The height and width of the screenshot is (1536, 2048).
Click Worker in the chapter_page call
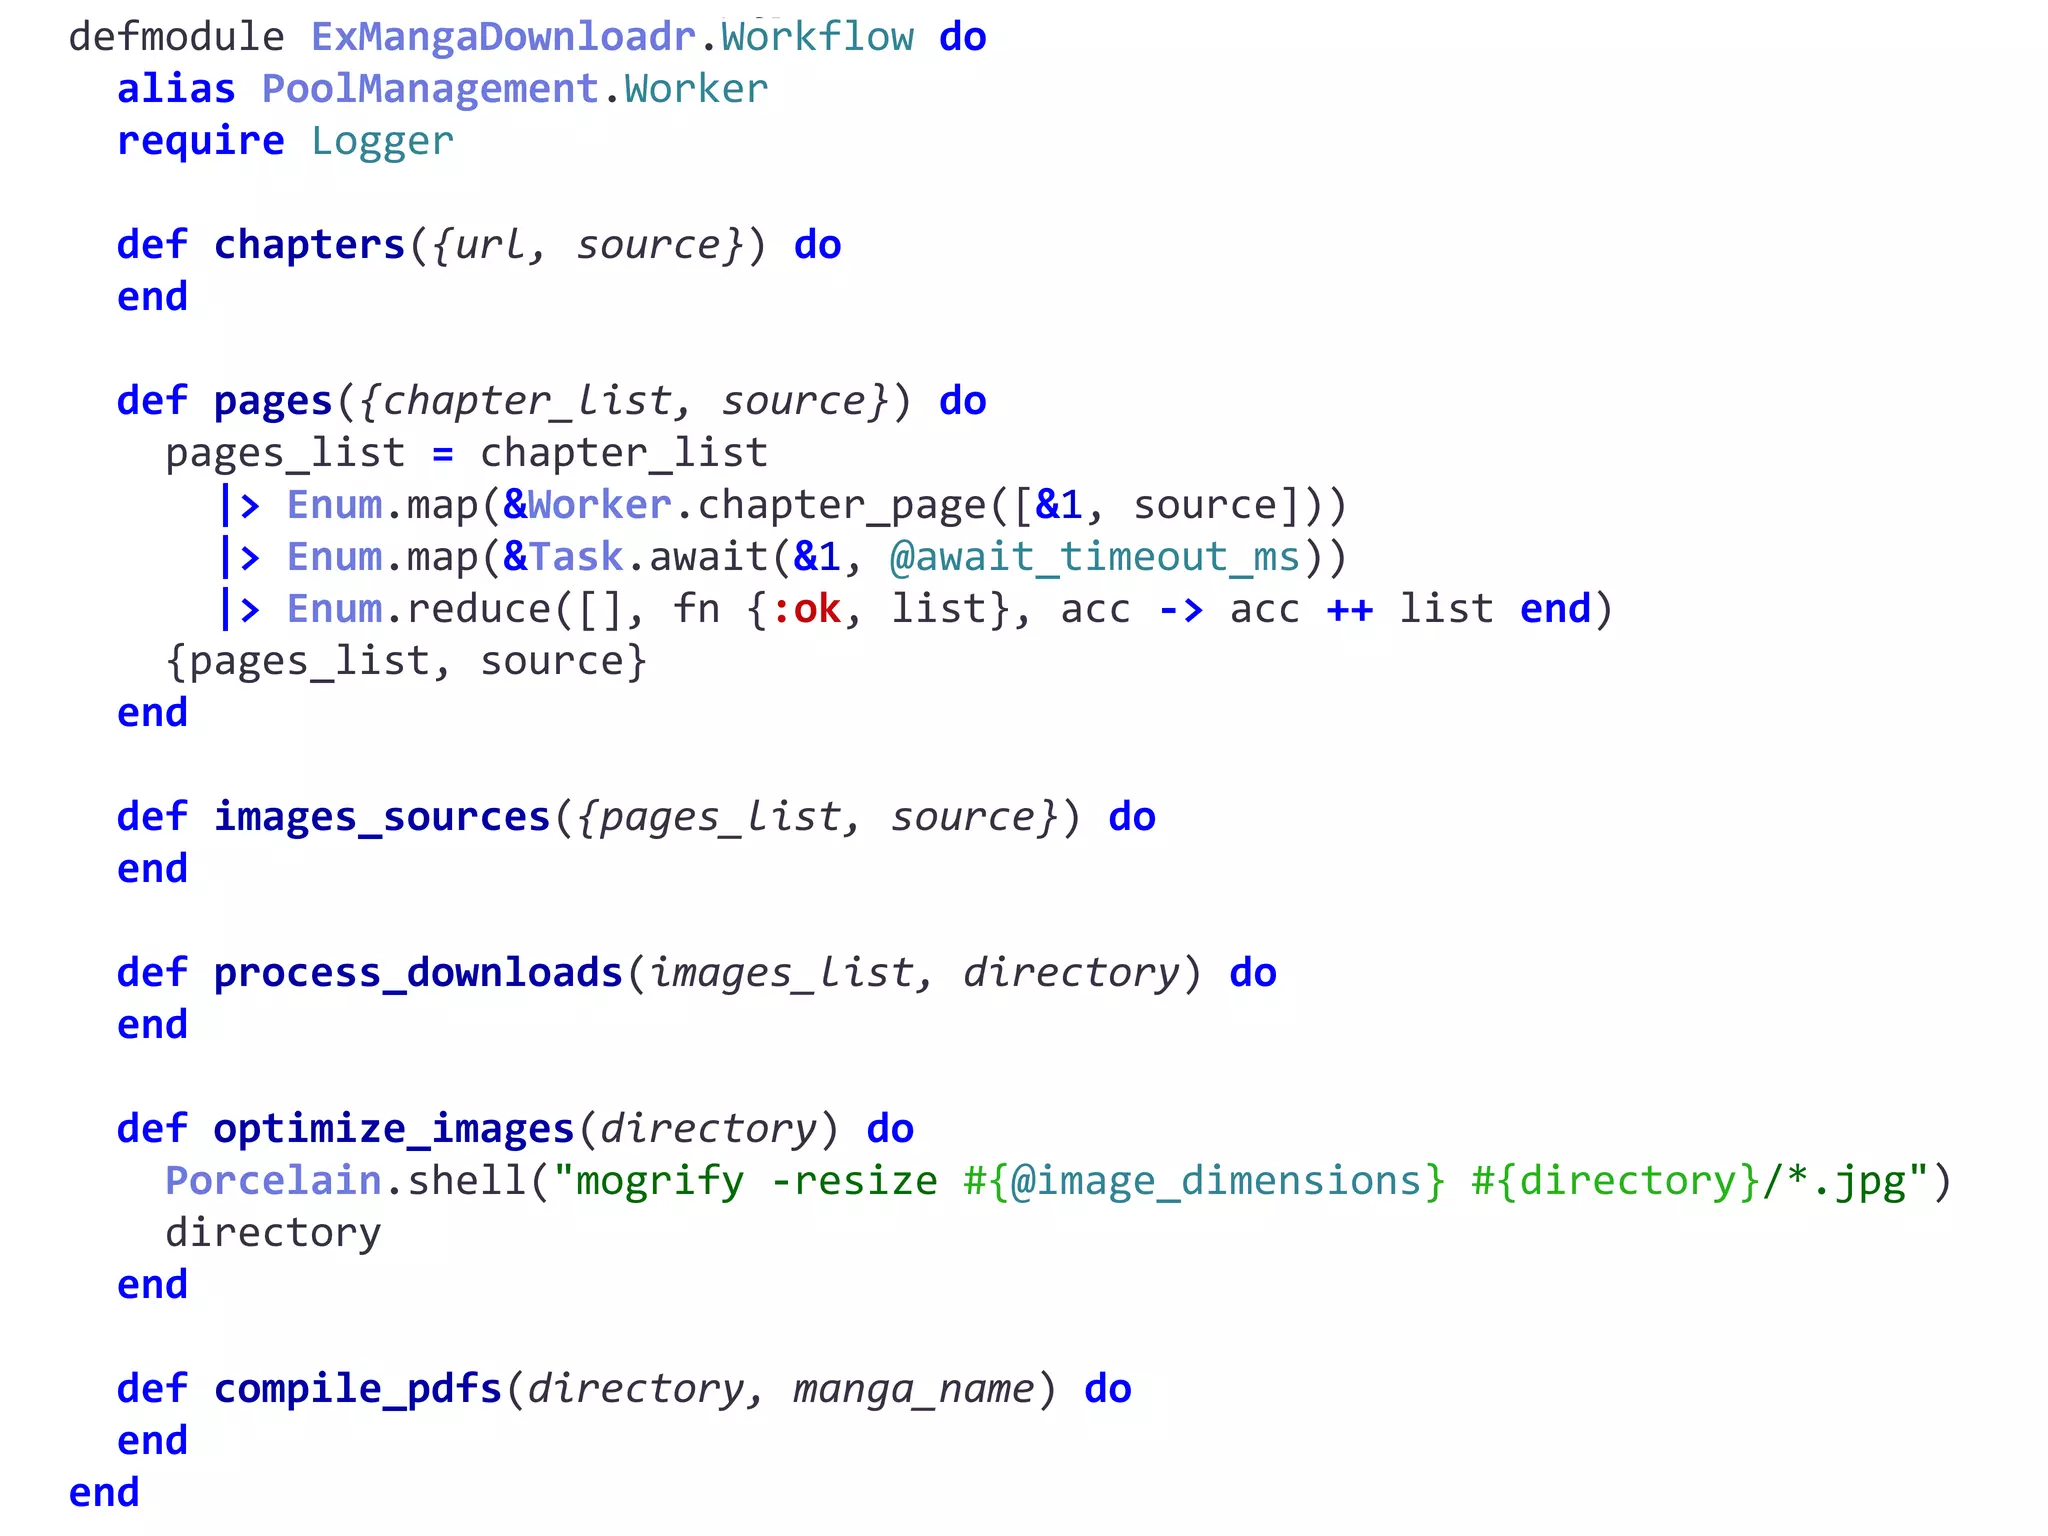pyautogui.click(x=600, y=505)
